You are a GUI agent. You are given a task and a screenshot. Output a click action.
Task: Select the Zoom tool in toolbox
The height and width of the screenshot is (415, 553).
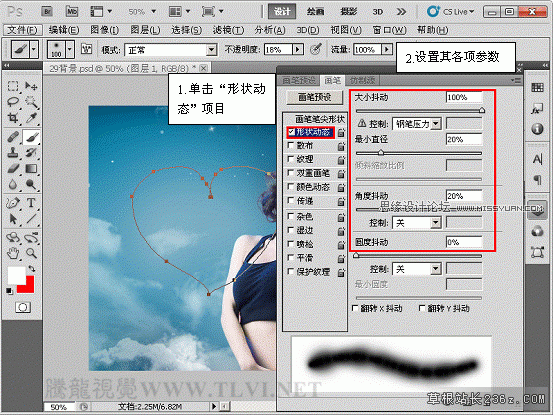(31, 253)
